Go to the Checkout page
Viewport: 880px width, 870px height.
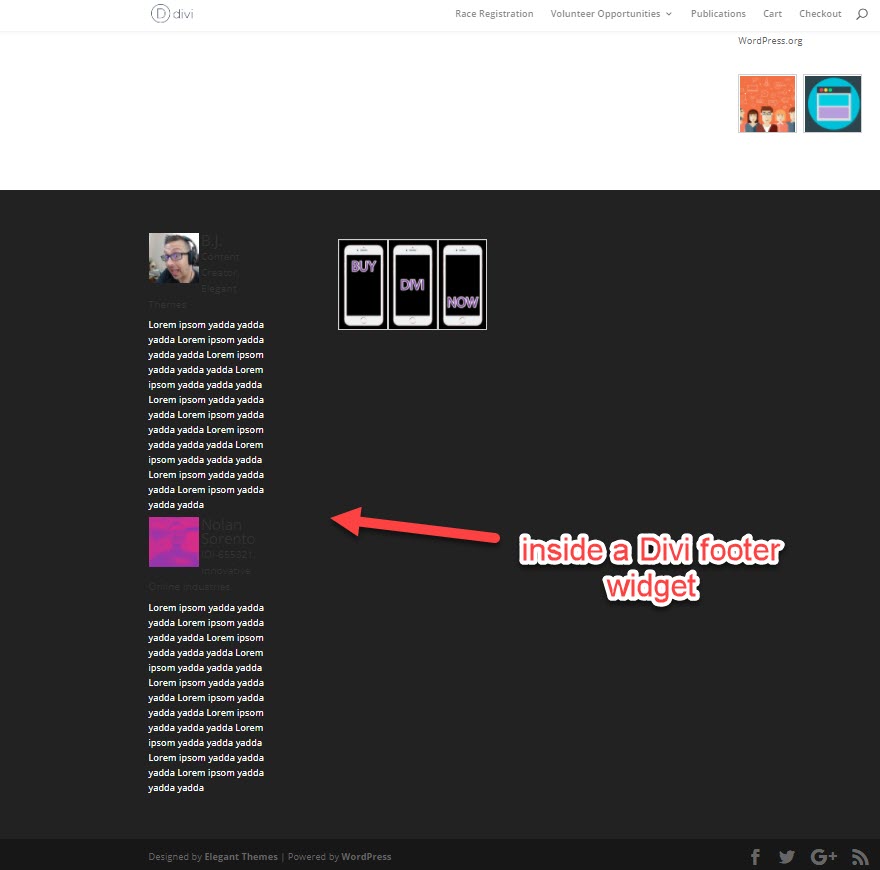(x=820, y=13)
